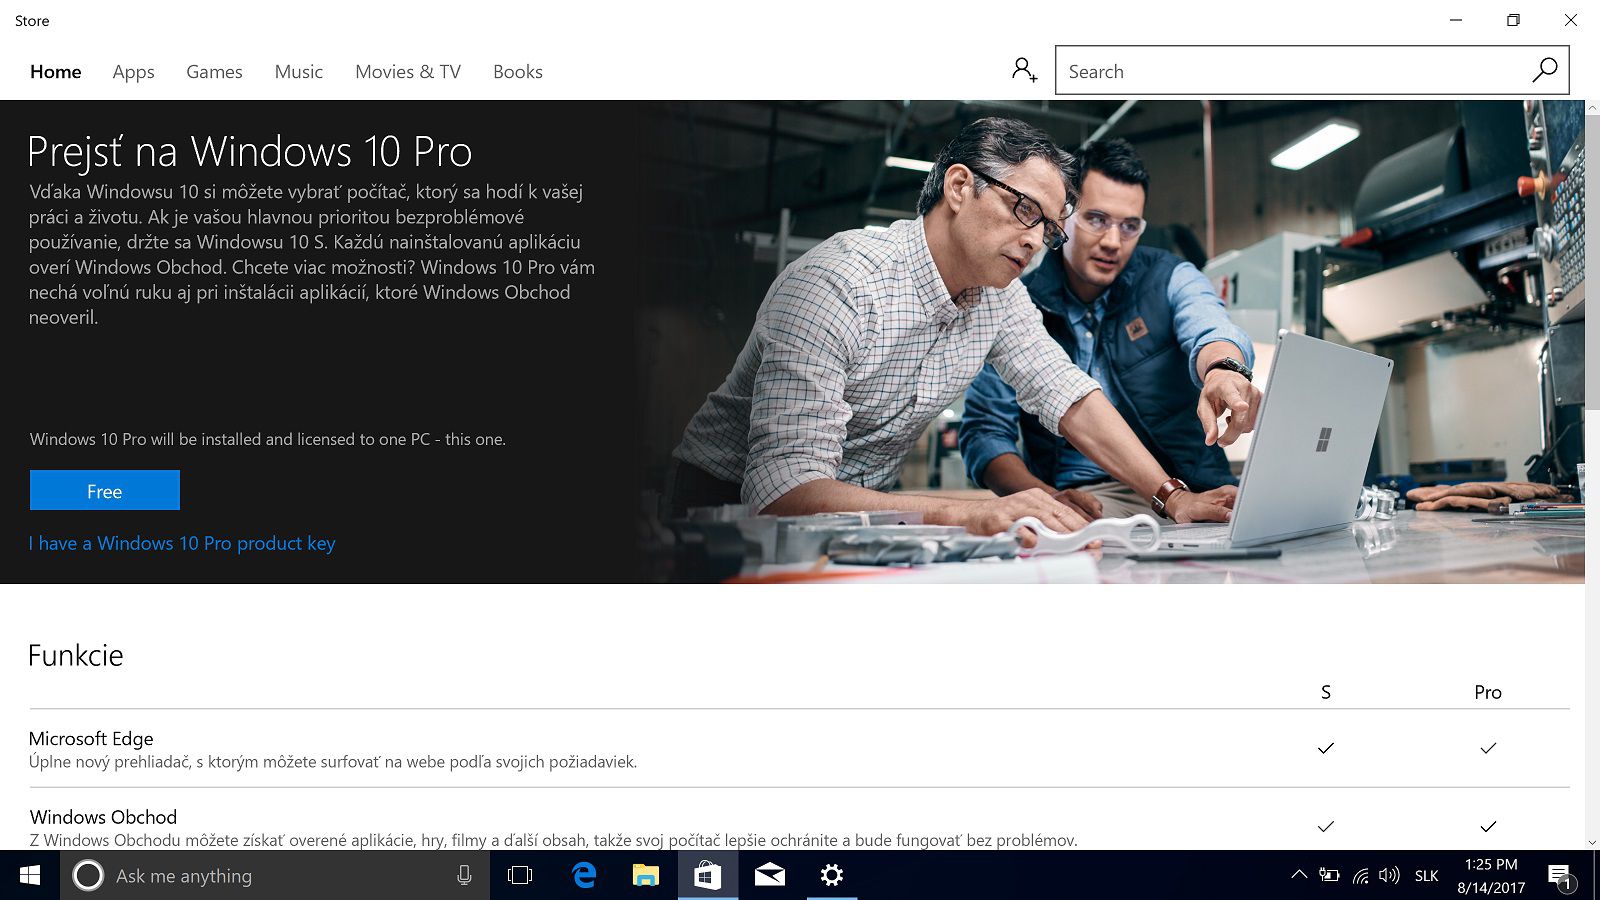Go to the Home tab
The image size is (1600, 900).
pyautogui.click(x=56, y=72)
